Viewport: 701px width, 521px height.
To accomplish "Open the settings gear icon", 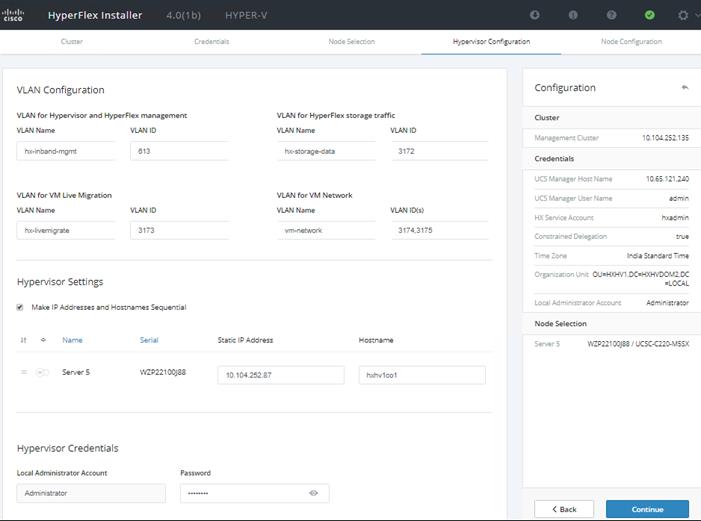I will [683, 15].
